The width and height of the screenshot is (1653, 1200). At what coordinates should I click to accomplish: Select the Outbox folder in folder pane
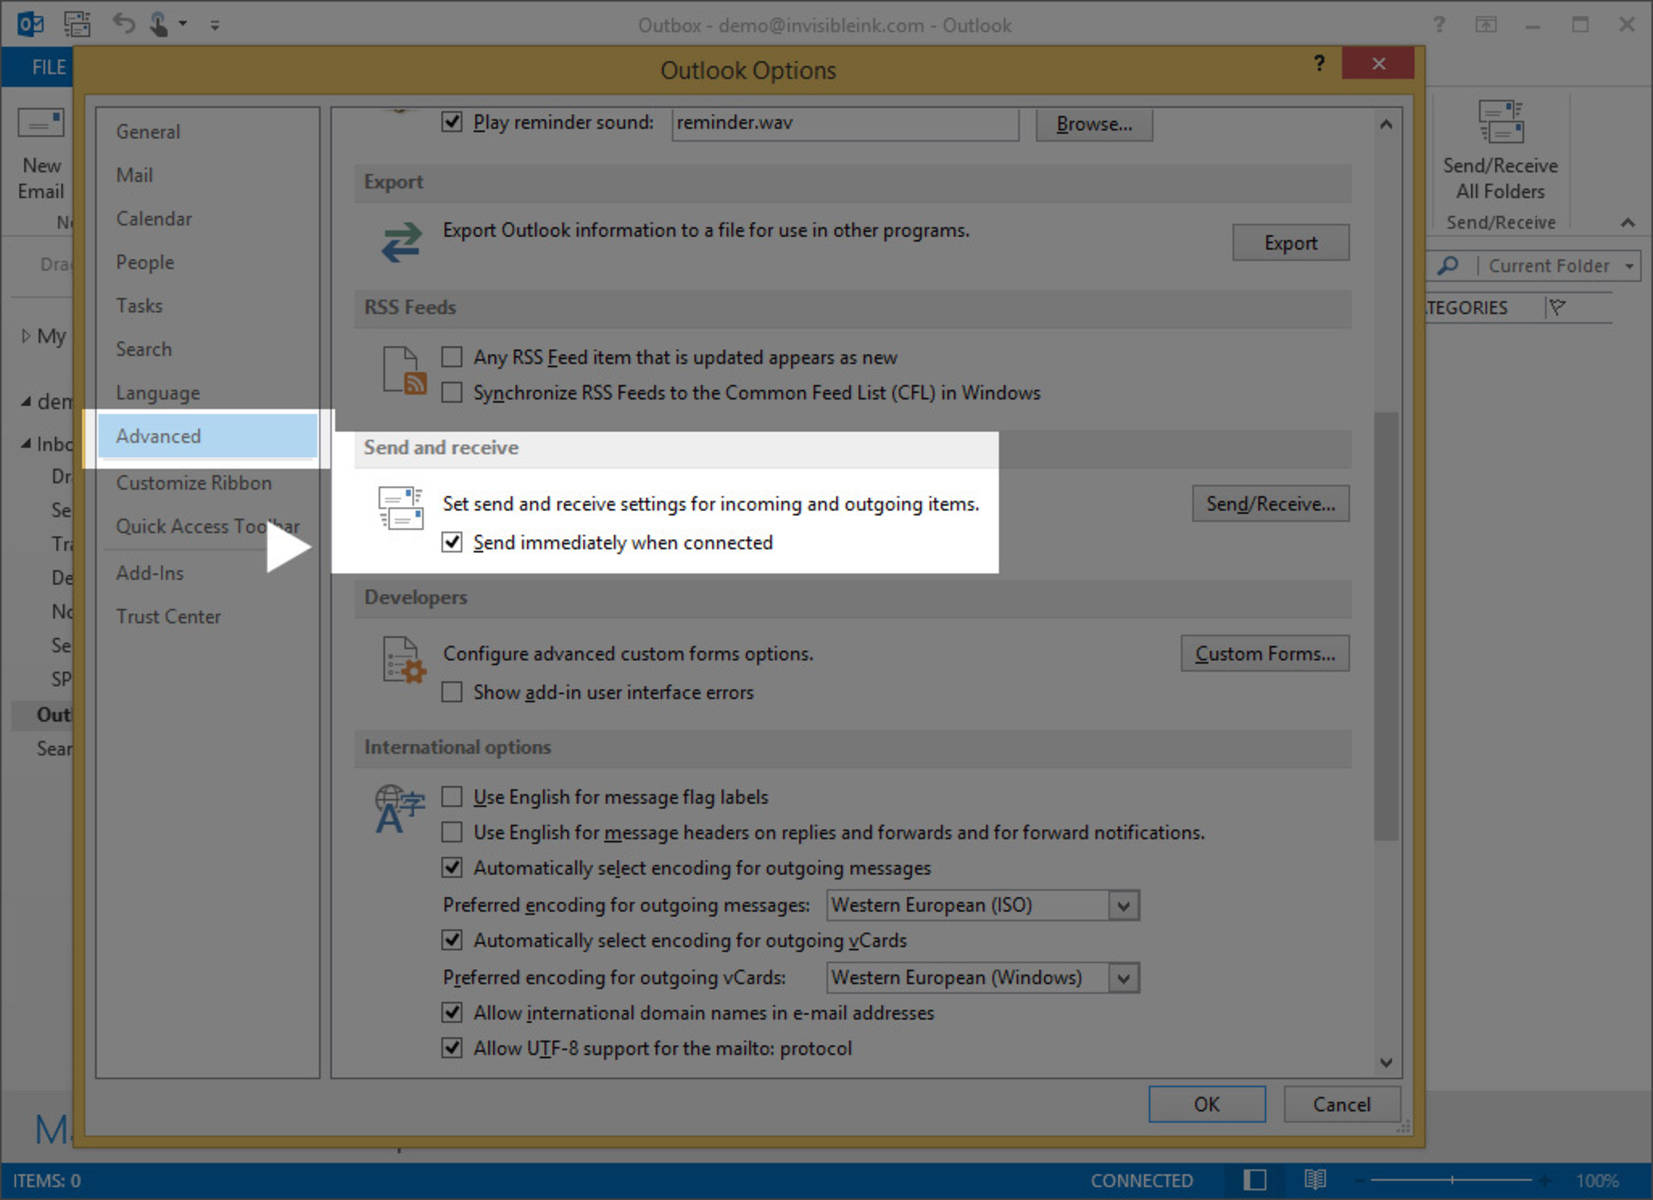pyautogui.click(x=54, y=714)
